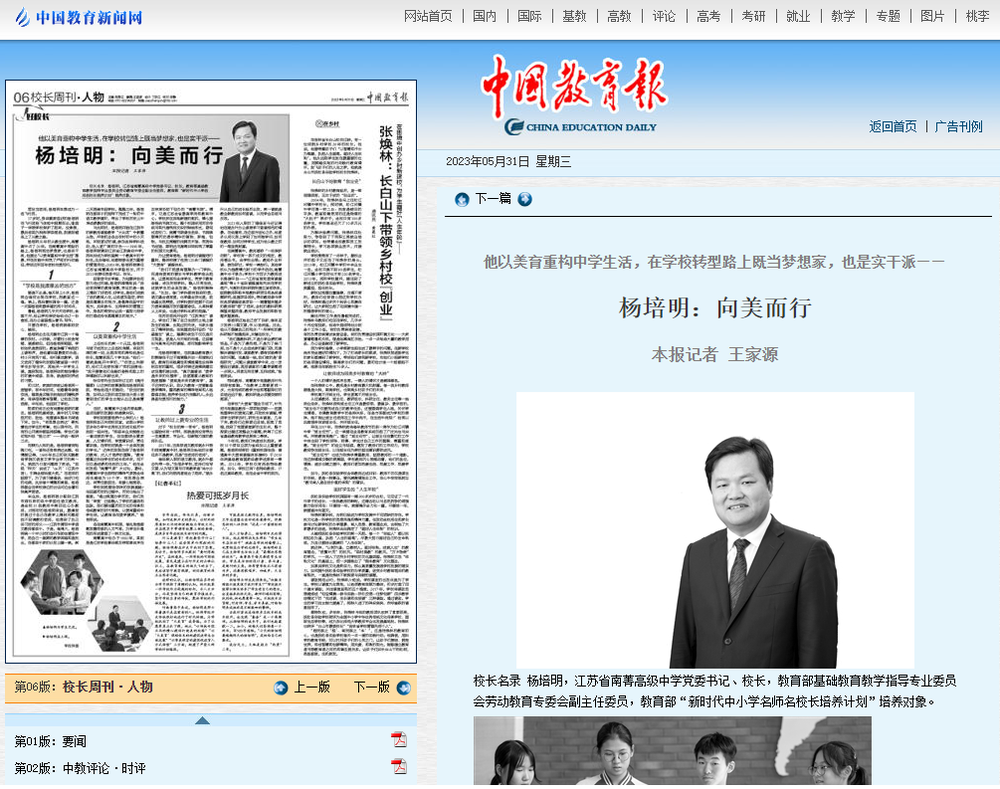Collapse the page list with the up triangle
This screenshot has width=1000, height=789.
pyautogui.click(x=202, y=720)
